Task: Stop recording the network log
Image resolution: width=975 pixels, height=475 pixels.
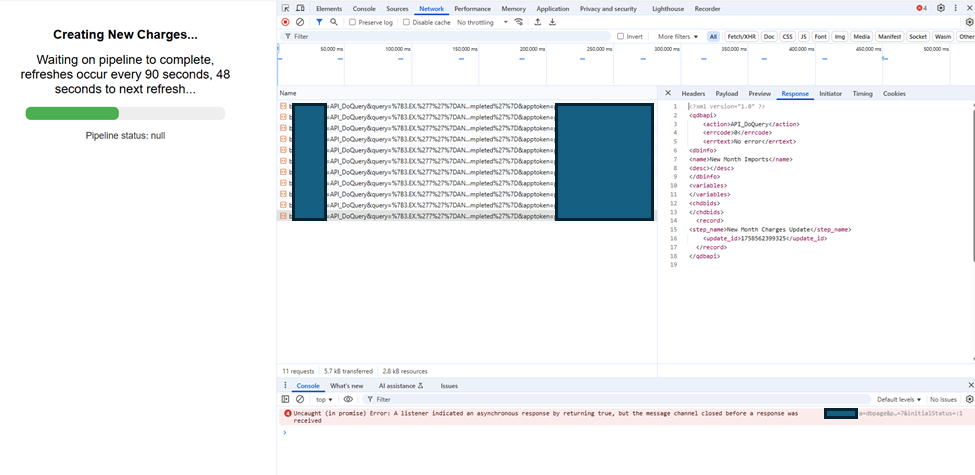Action: click(285, 22)
